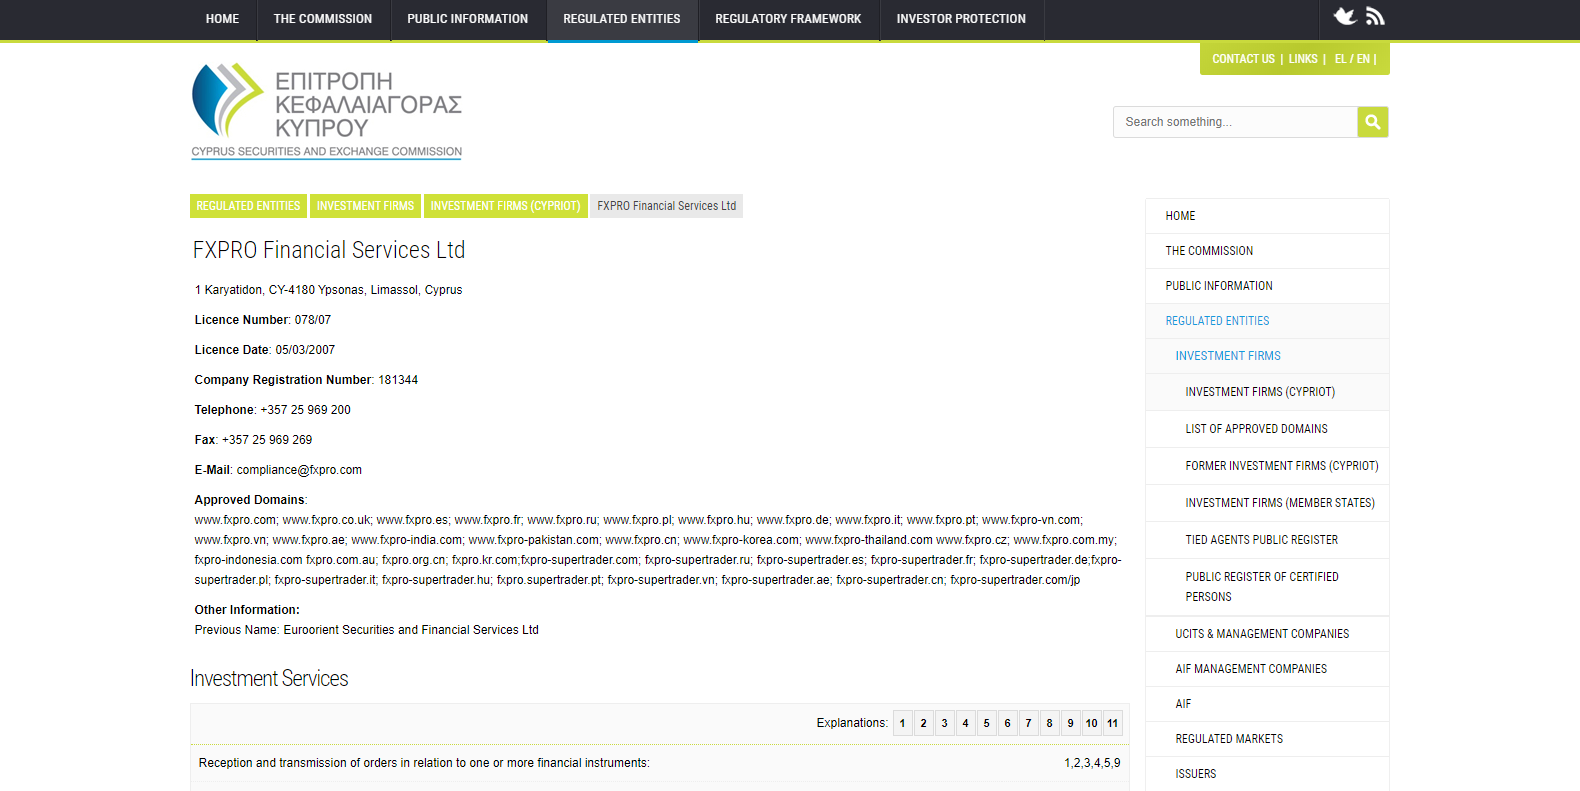Open PUBLIC INFORMATION top menu
Image resolution: width=1580 pixels, height=791 pixels.
(467, 19)
